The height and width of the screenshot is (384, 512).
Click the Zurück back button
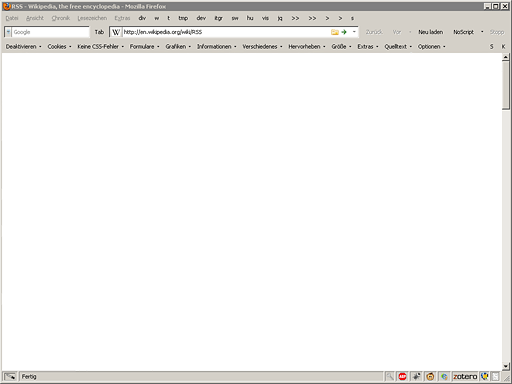pyautogui.click(x=374, y=32)
